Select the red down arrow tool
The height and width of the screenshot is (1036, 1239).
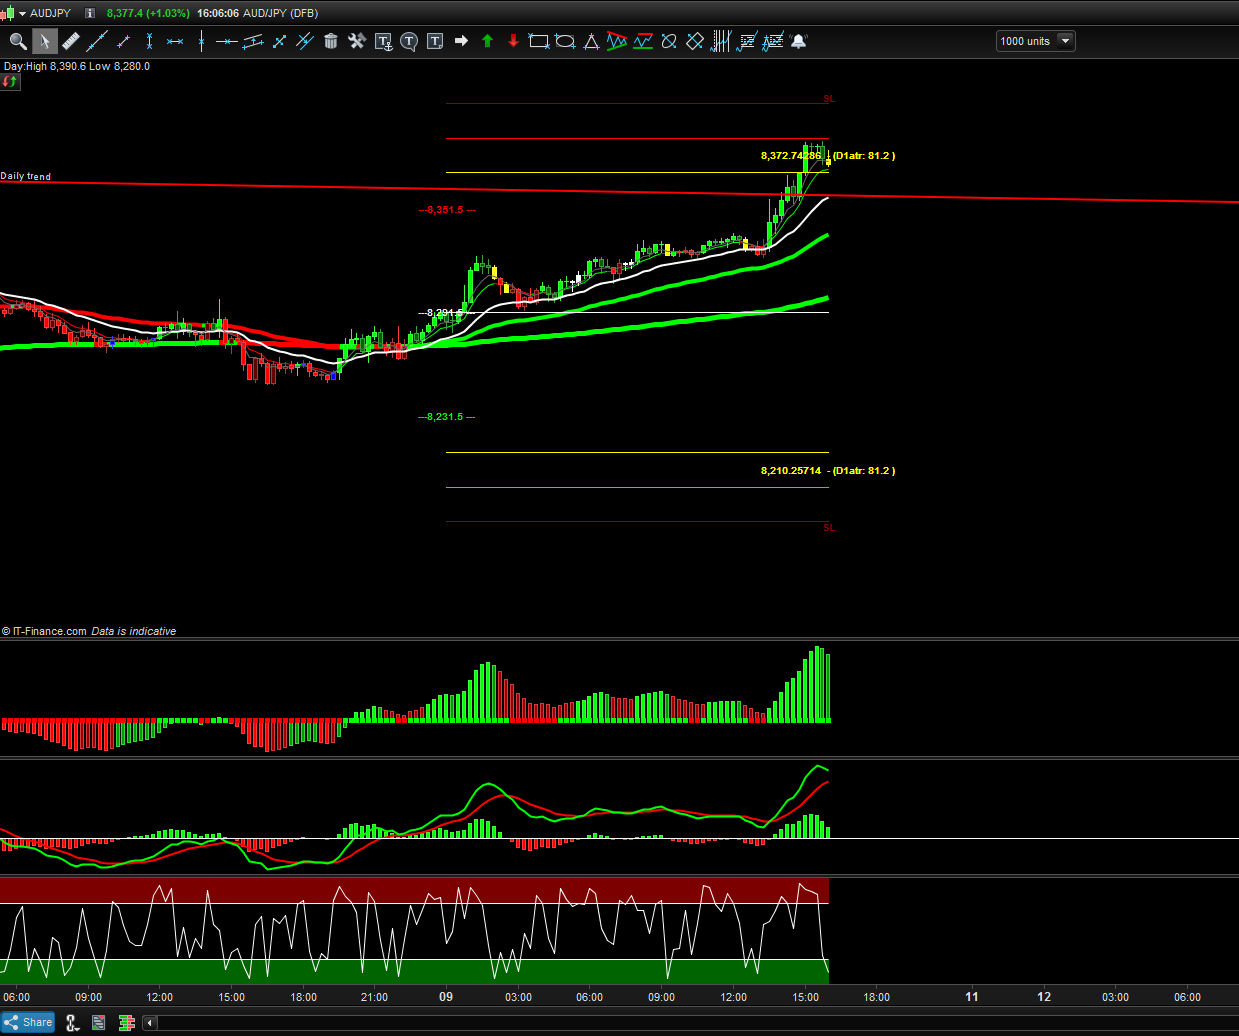(513, 41)
